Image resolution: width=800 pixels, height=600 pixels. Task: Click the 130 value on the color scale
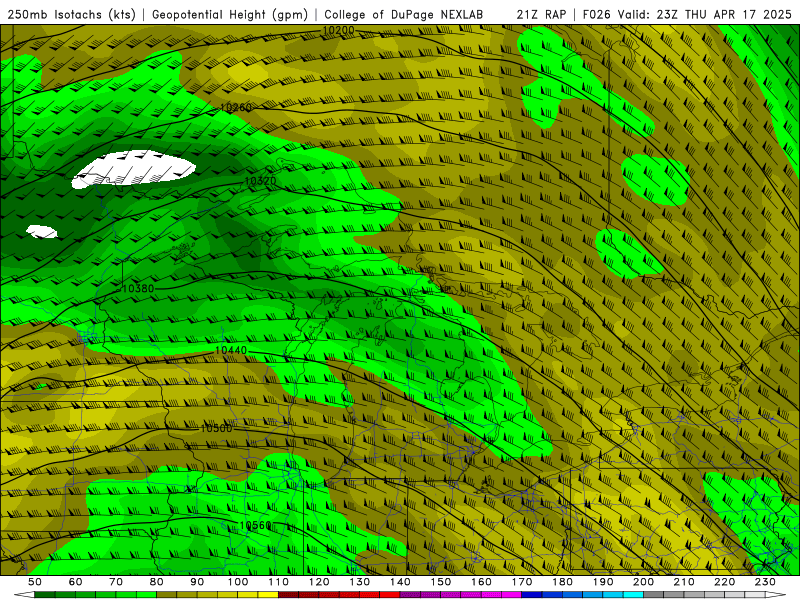(360, 582)
